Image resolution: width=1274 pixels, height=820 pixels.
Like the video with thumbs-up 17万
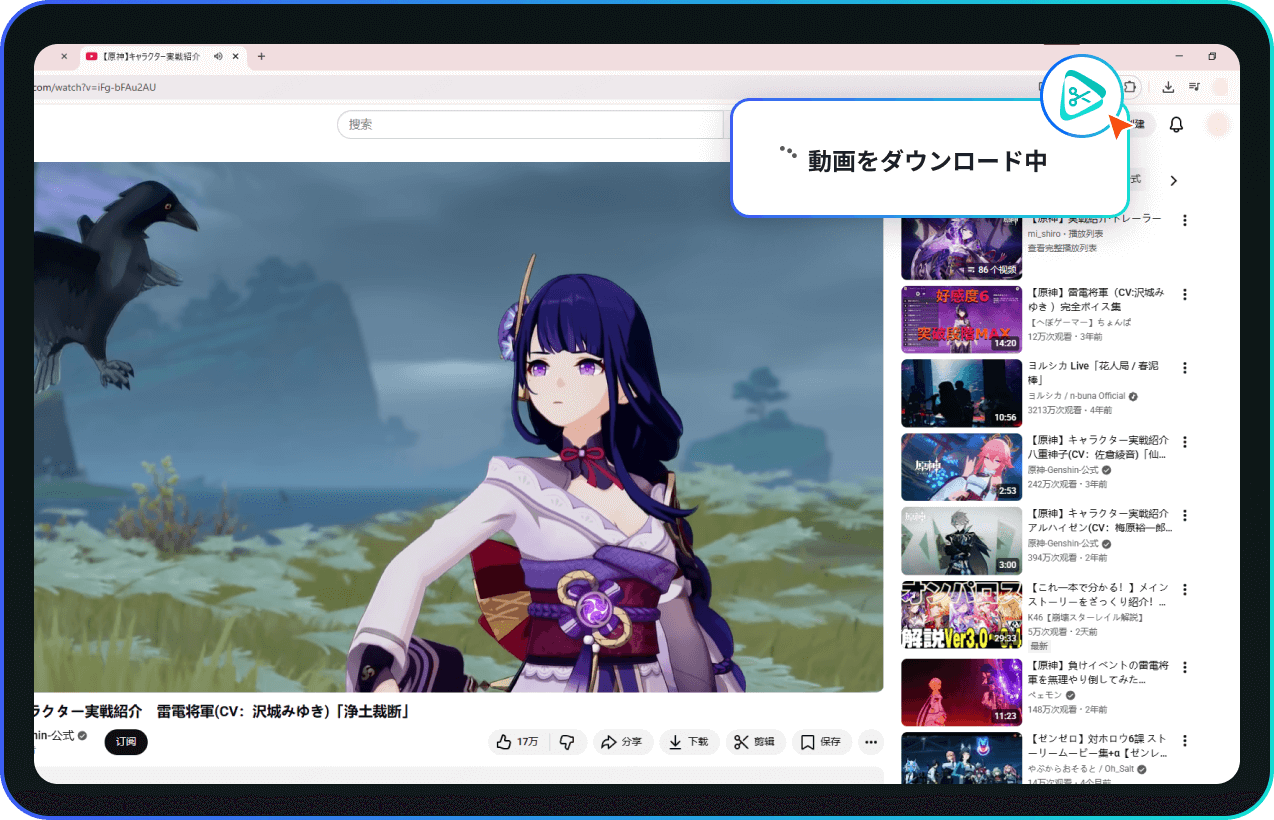tap(518, 742)
